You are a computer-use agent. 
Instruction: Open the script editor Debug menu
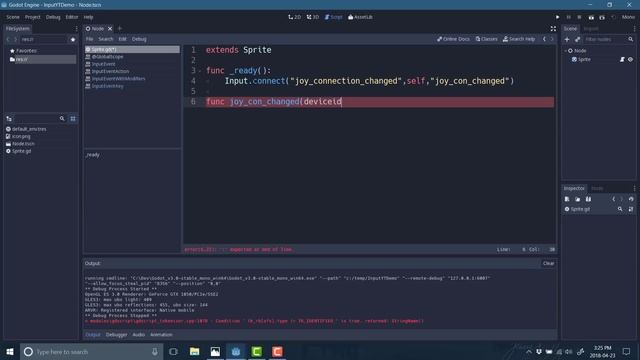(x=139, y=39)
